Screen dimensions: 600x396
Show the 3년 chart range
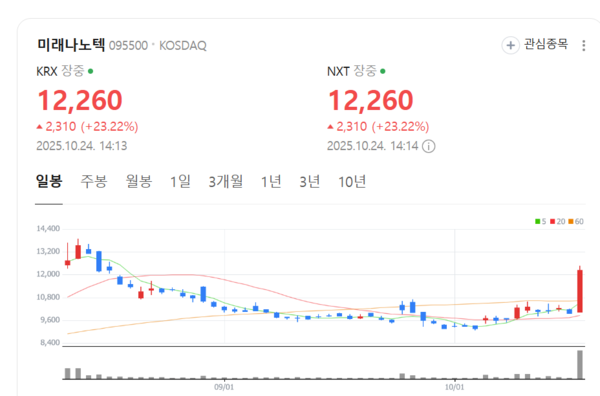pos(310,181)
